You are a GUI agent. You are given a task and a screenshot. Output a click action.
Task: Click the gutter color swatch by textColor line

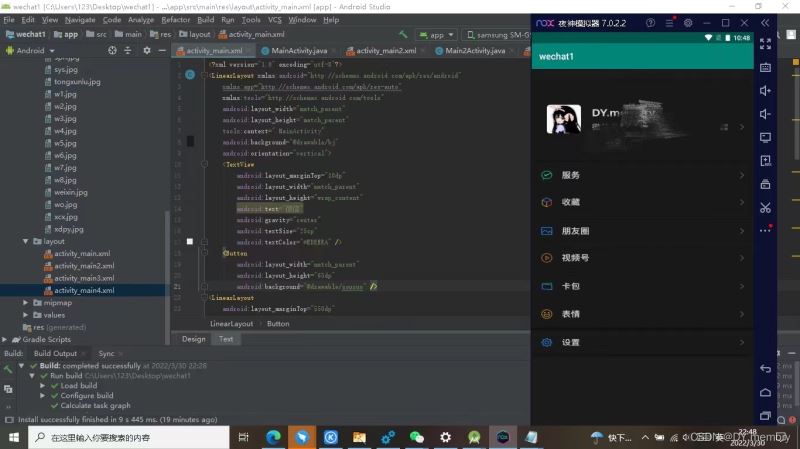click(190, 242)
